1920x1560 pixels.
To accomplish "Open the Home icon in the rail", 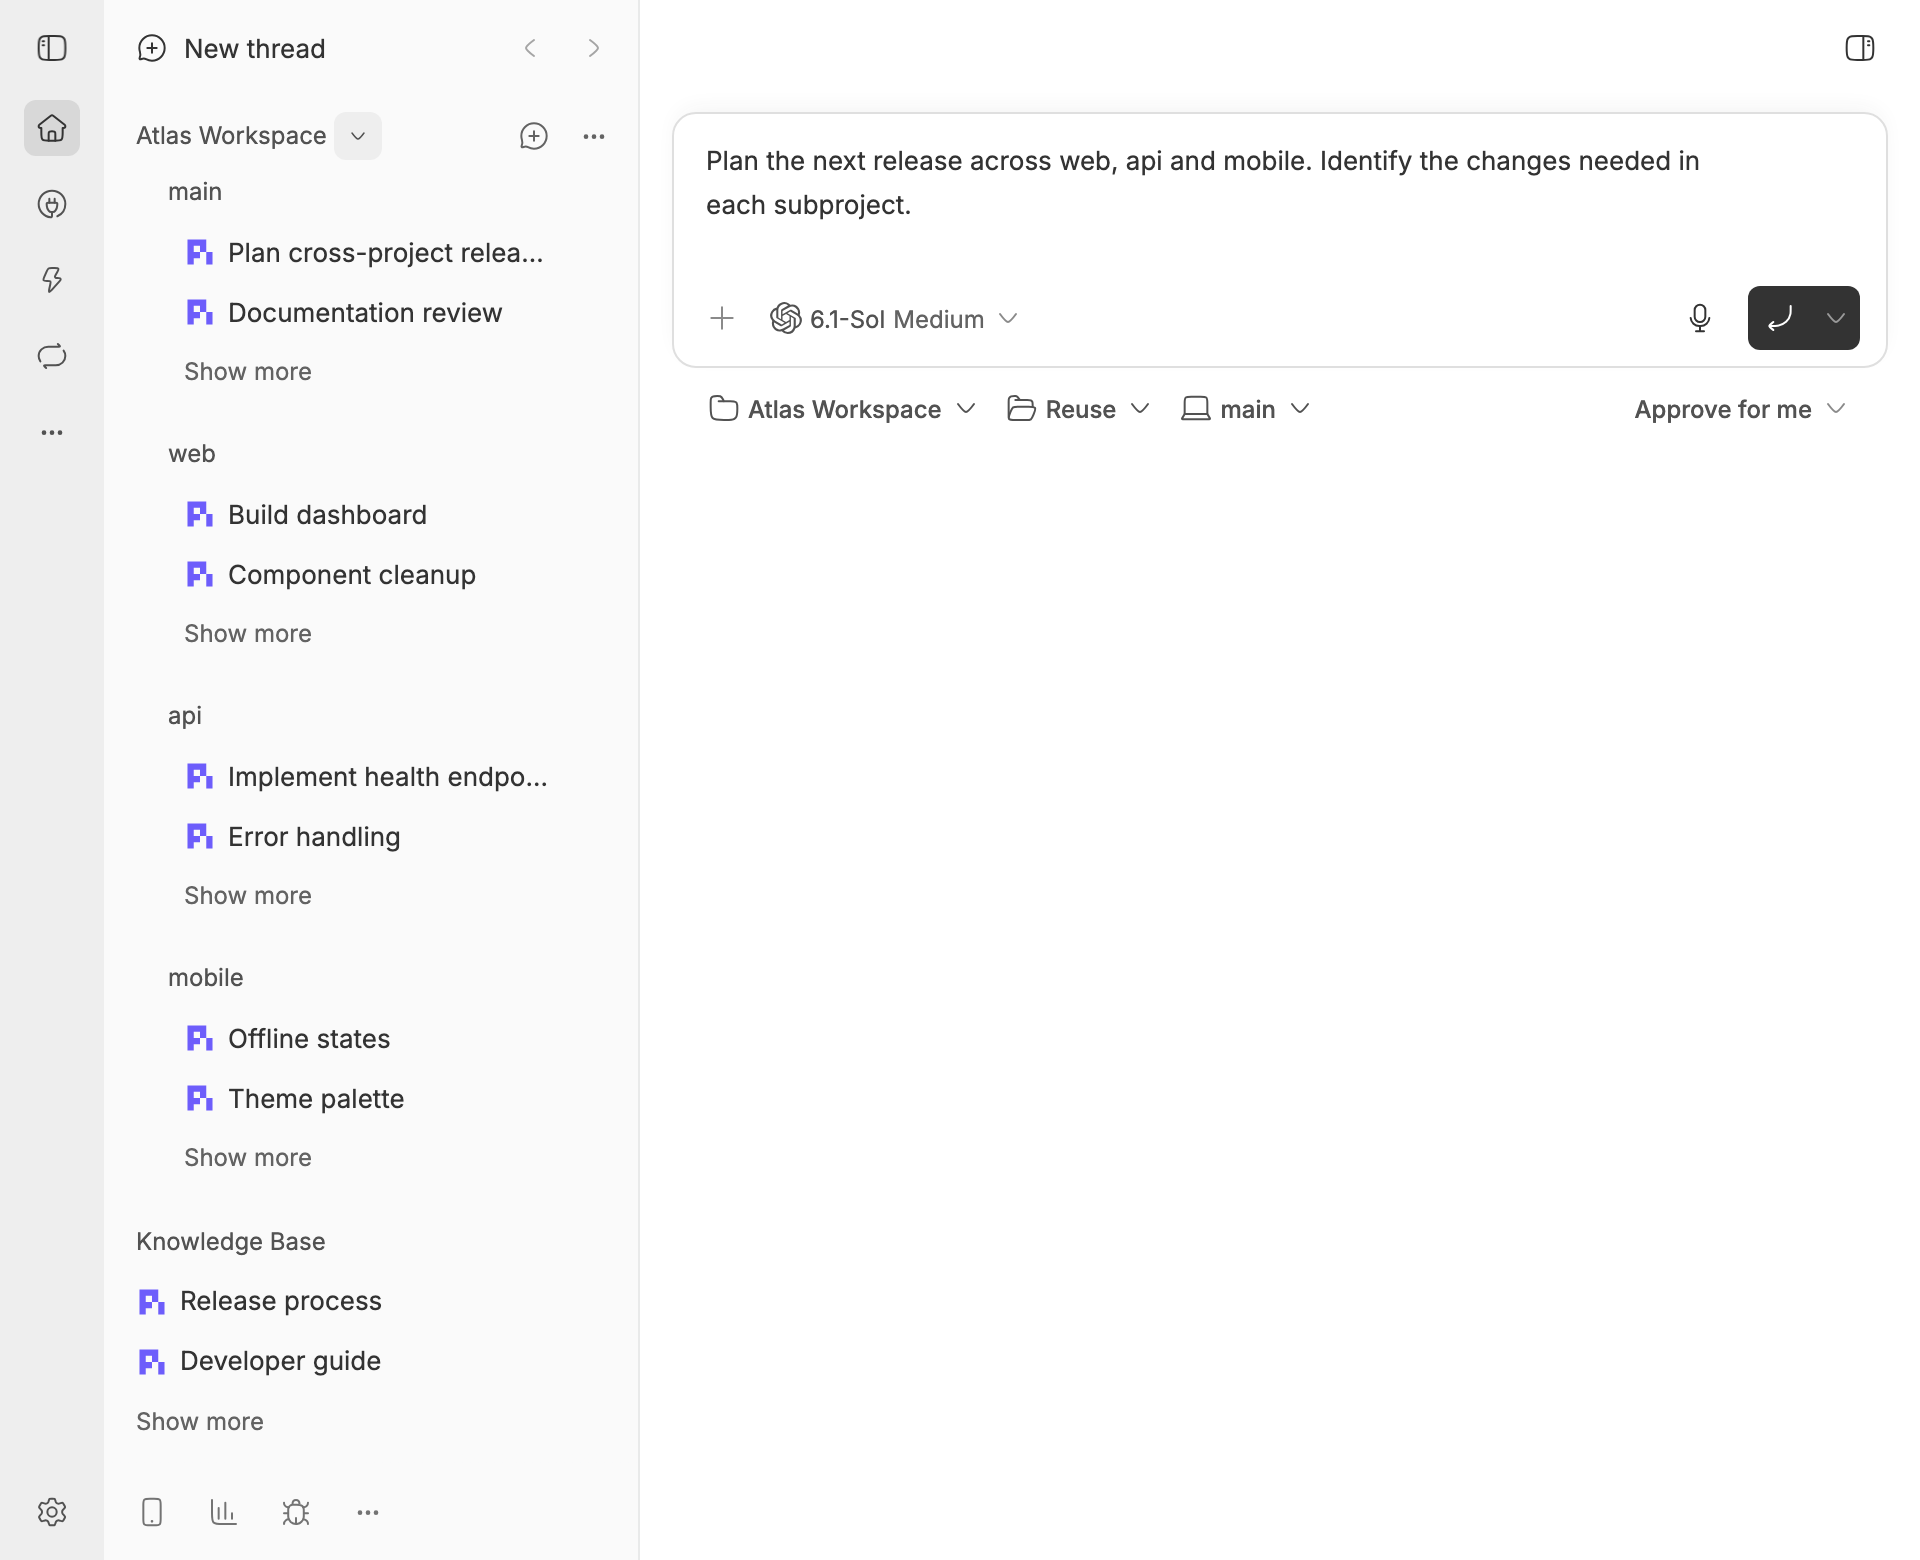I will pos(52,128).
